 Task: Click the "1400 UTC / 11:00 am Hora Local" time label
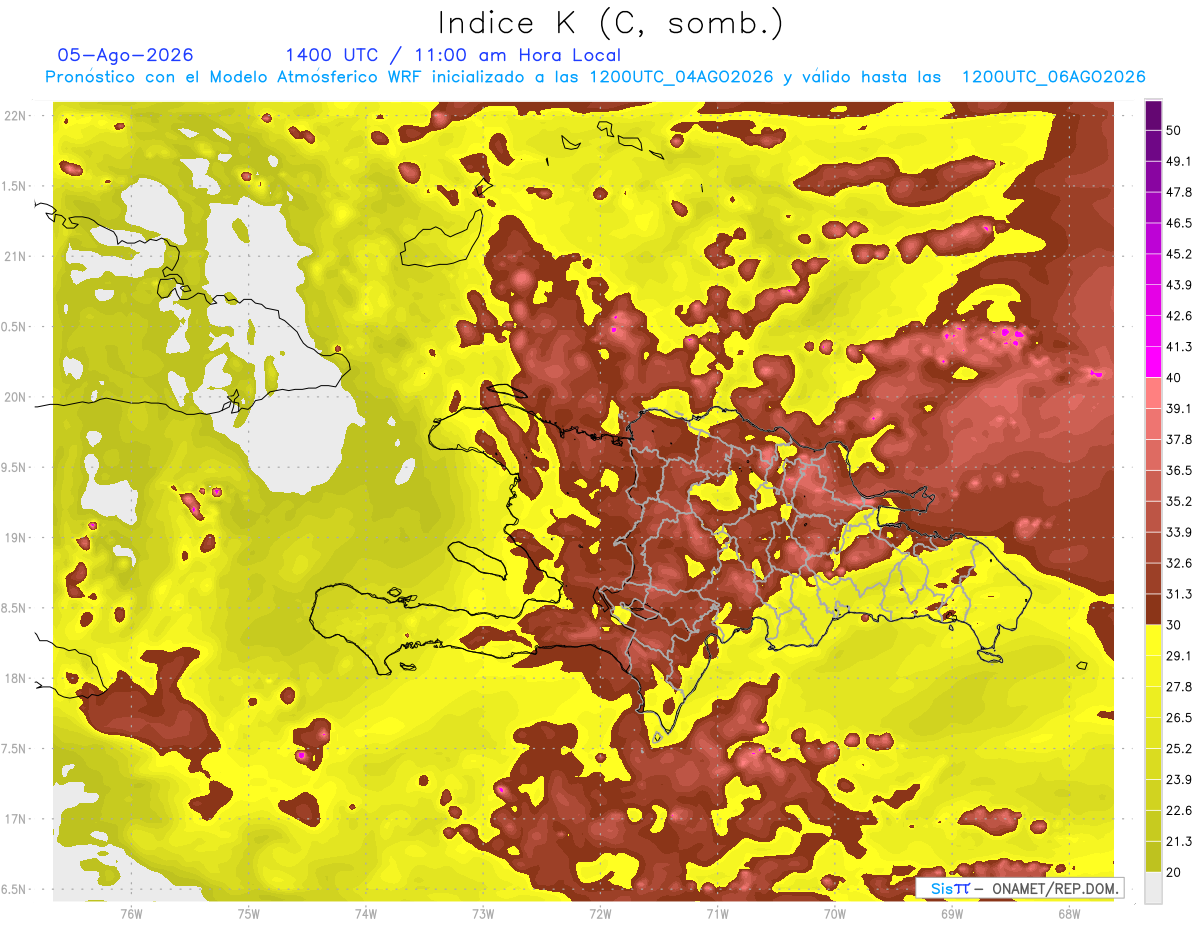tap(453, 55)
